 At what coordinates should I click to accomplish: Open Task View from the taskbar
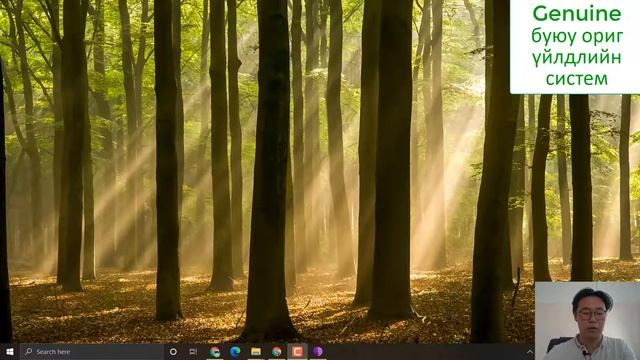pyautogui.click(x=193, y=352)
